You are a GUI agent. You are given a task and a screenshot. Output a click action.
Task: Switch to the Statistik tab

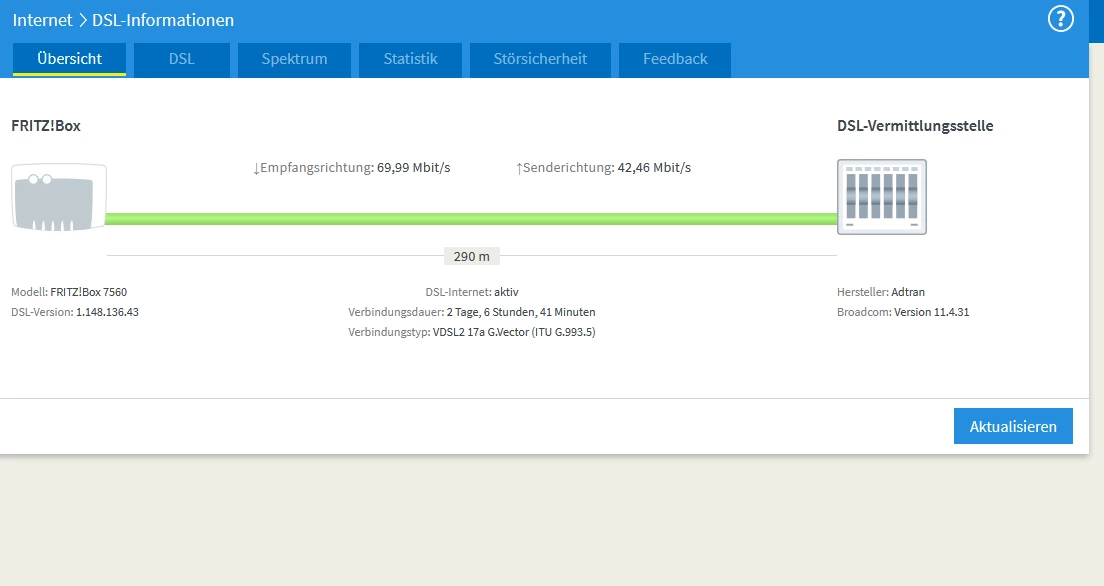coord(410,59)
